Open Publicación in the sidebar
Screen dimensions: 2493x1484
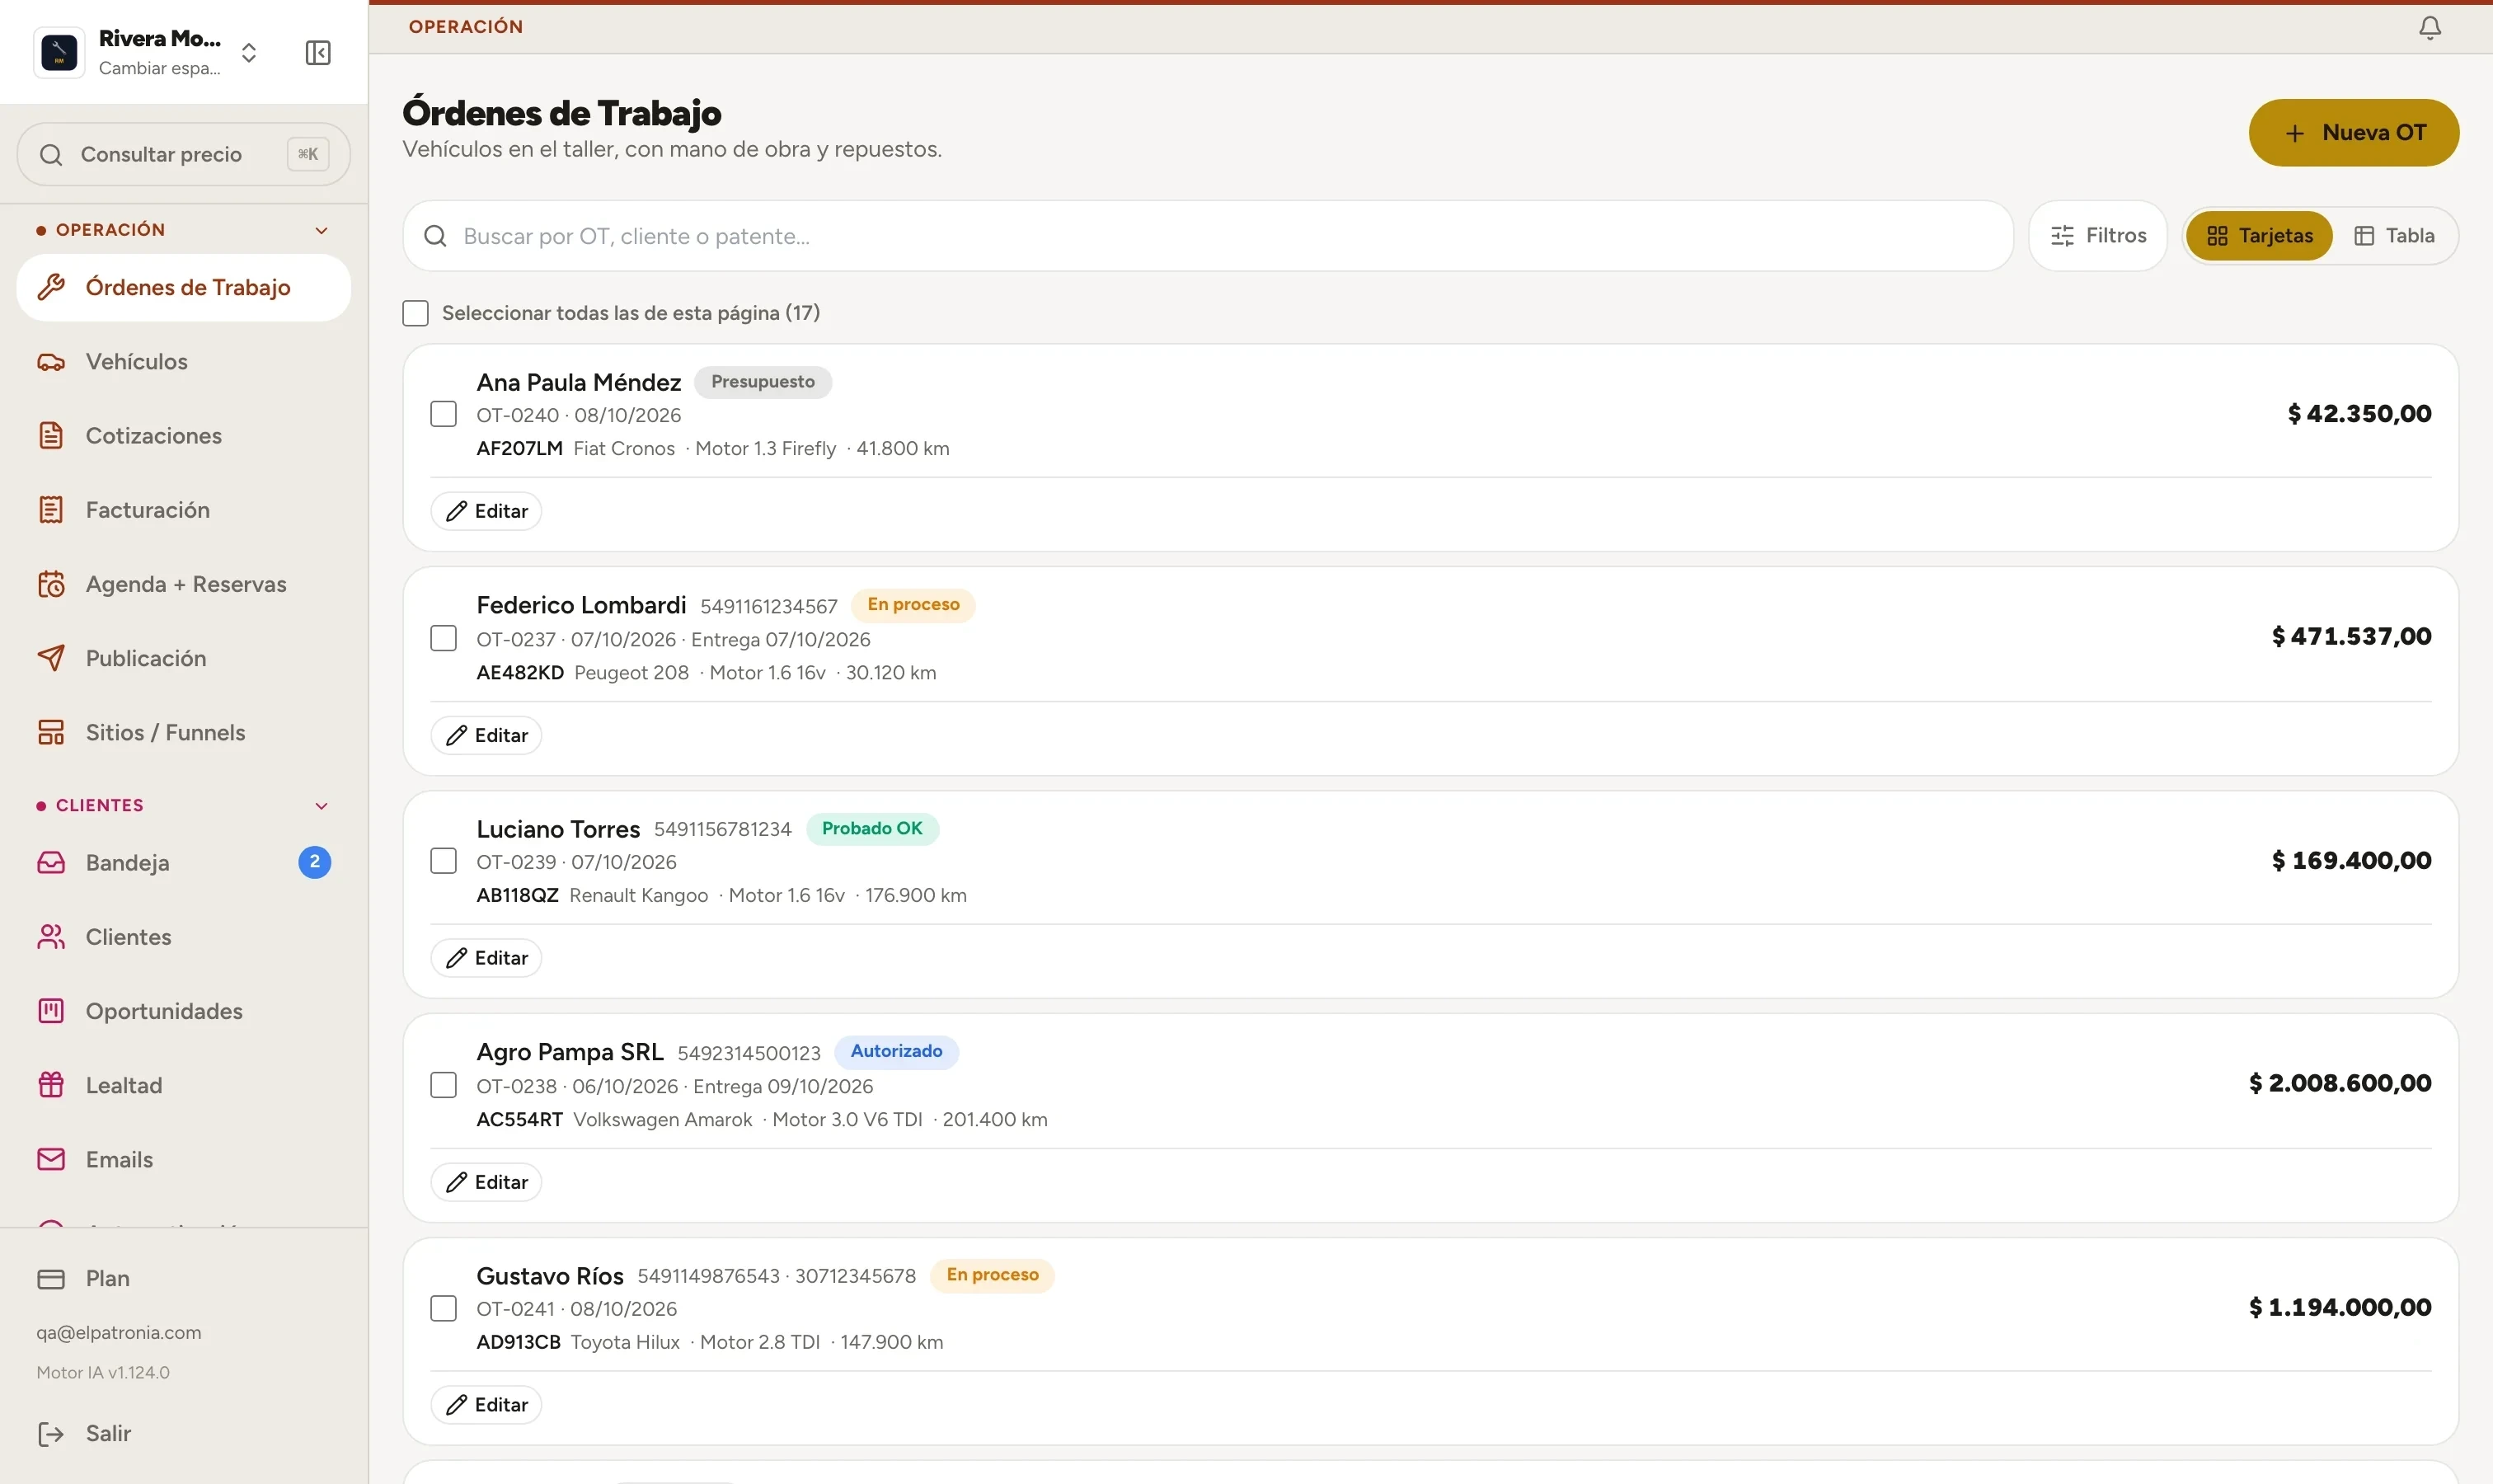click(184, 658)
